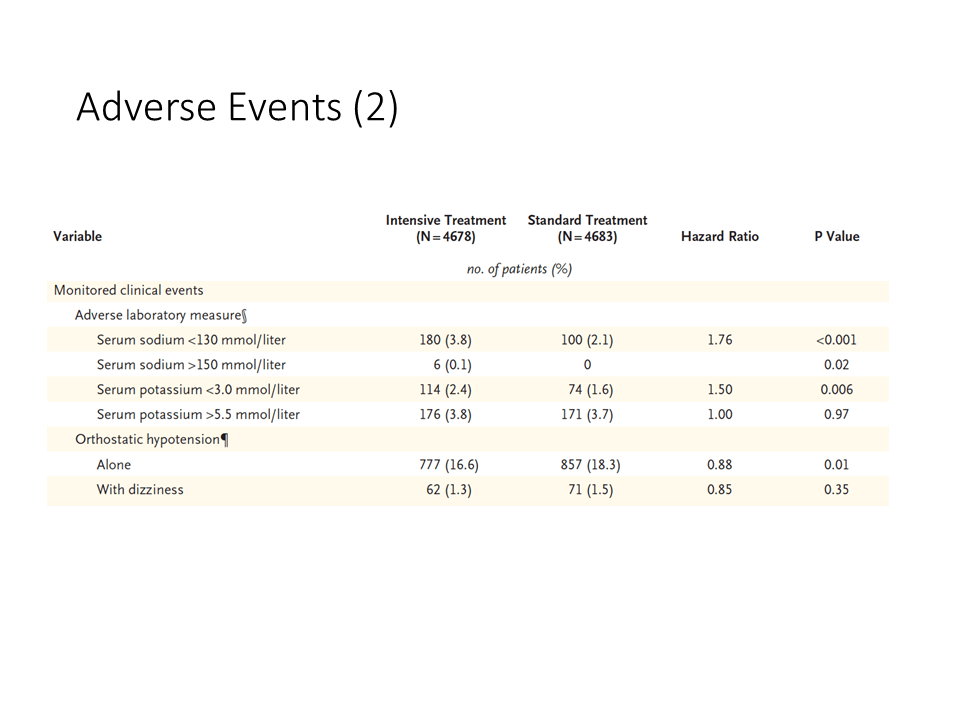Select the "Variable" column header
Screen dimensions: 960x720
pos(78,236)
